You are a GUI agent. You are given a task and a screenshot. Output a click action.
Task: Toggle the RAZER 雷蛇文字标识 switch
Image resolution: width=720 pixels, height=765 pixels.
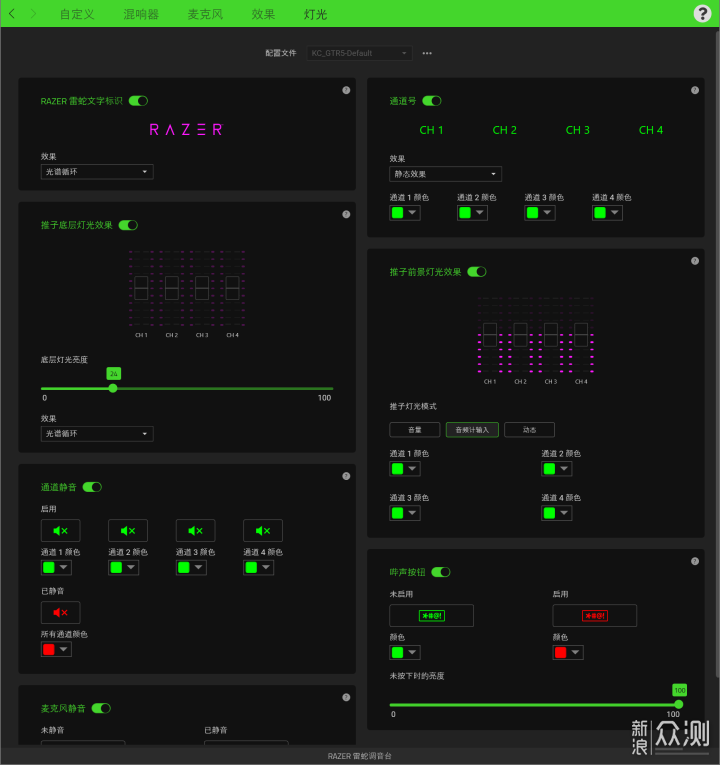tap(138, 101)
